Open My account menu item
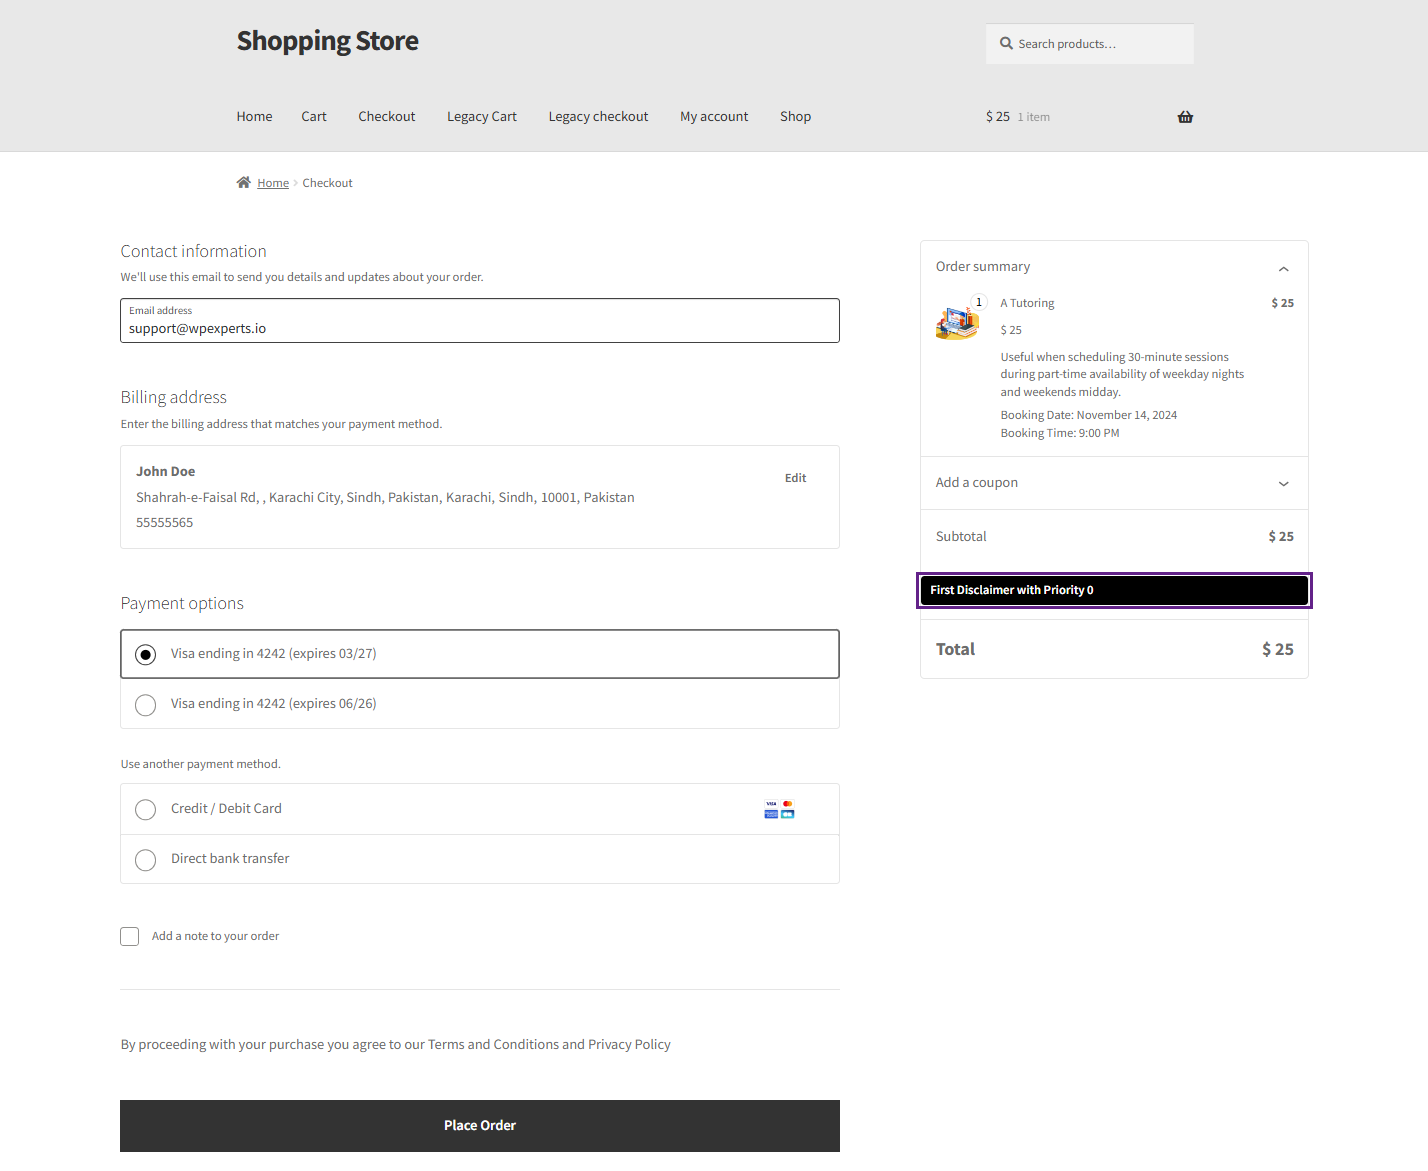This screenshot has height=1171, width=1428. tap(714, 117)
